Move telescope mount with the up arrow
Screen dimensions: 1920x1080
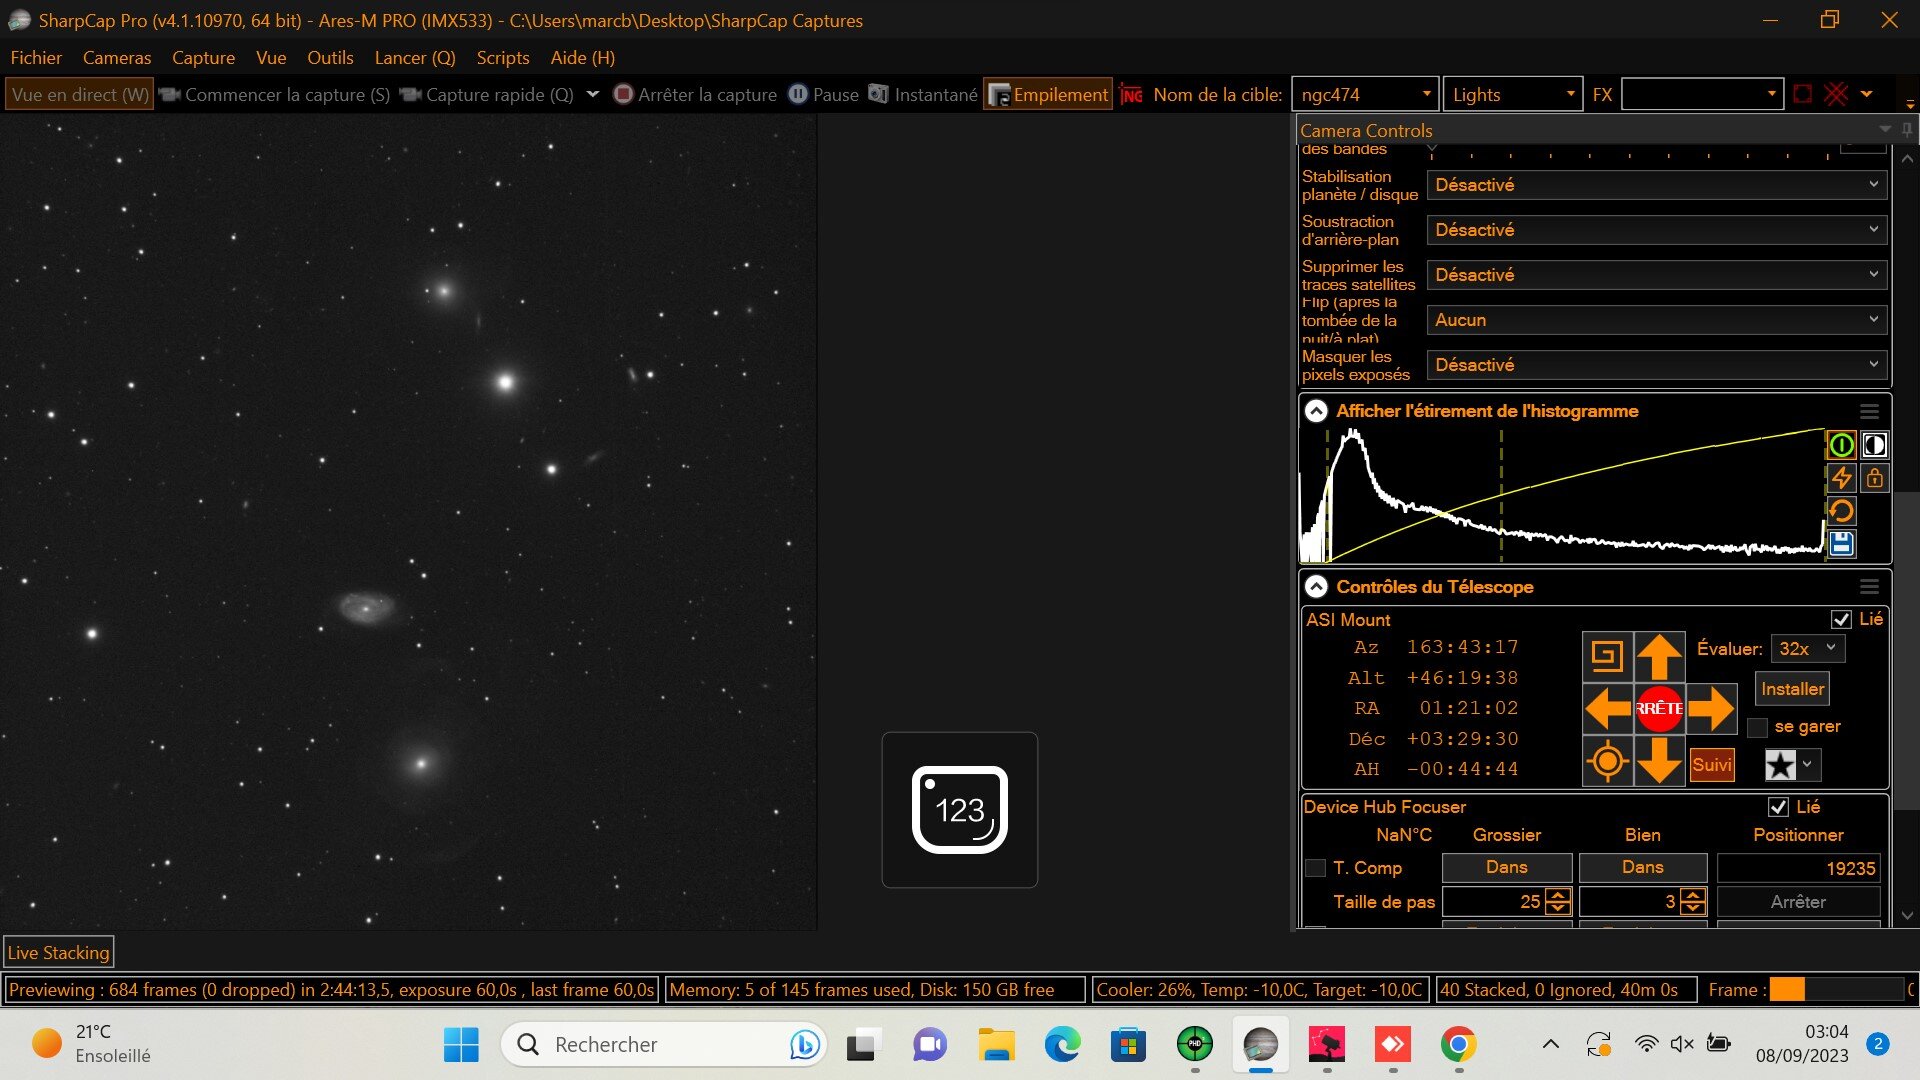click(1659, 657)
